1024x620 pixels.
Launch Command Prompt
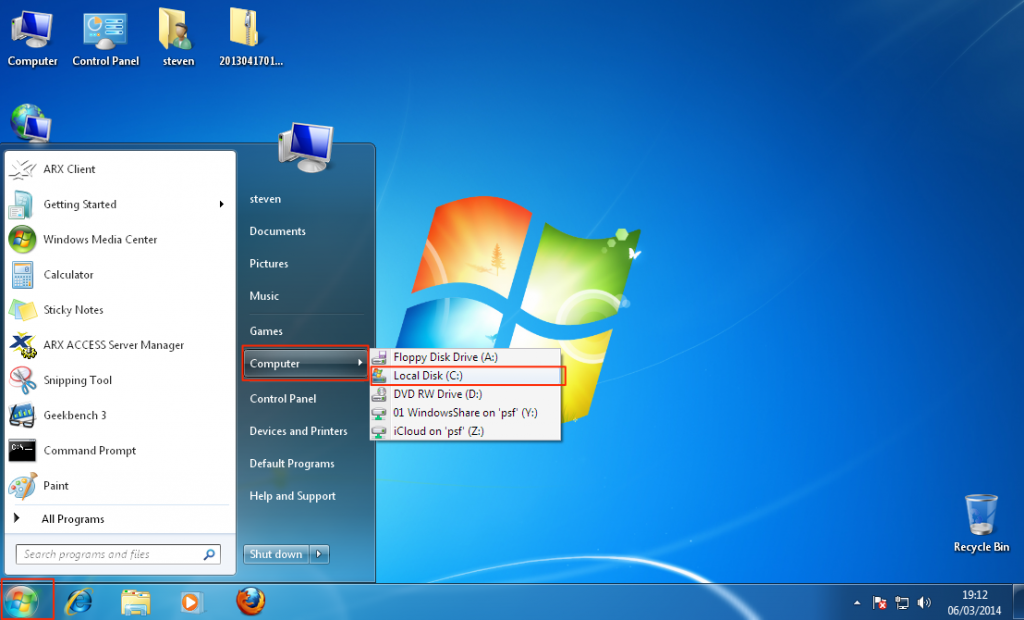pyautogui.click(x=120, y=451)
